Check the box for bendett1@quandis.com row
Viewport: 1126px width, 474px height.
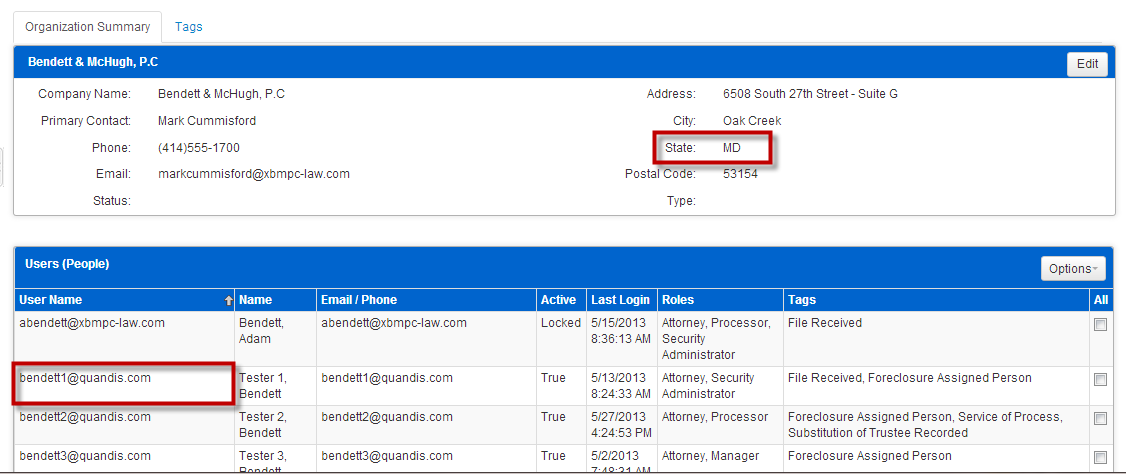pos(1100,380)
